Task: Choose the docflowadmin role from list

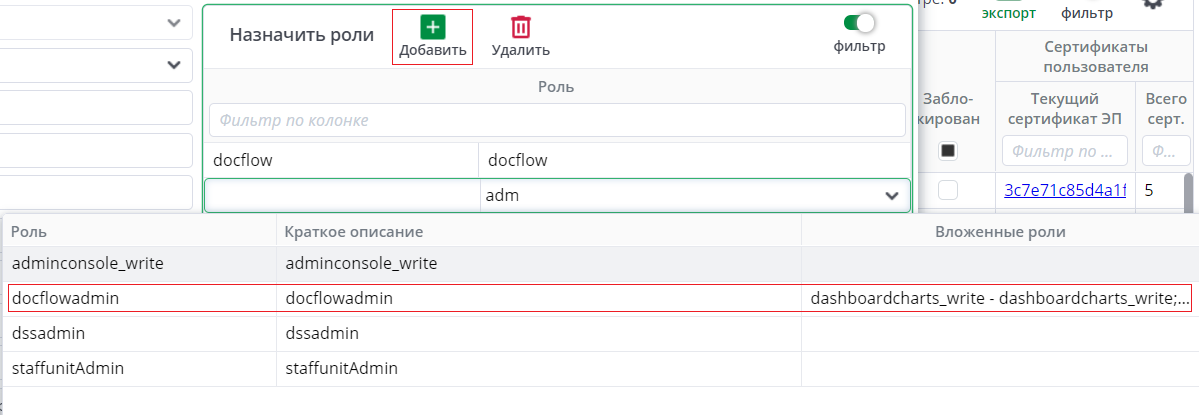Action: 72,298
